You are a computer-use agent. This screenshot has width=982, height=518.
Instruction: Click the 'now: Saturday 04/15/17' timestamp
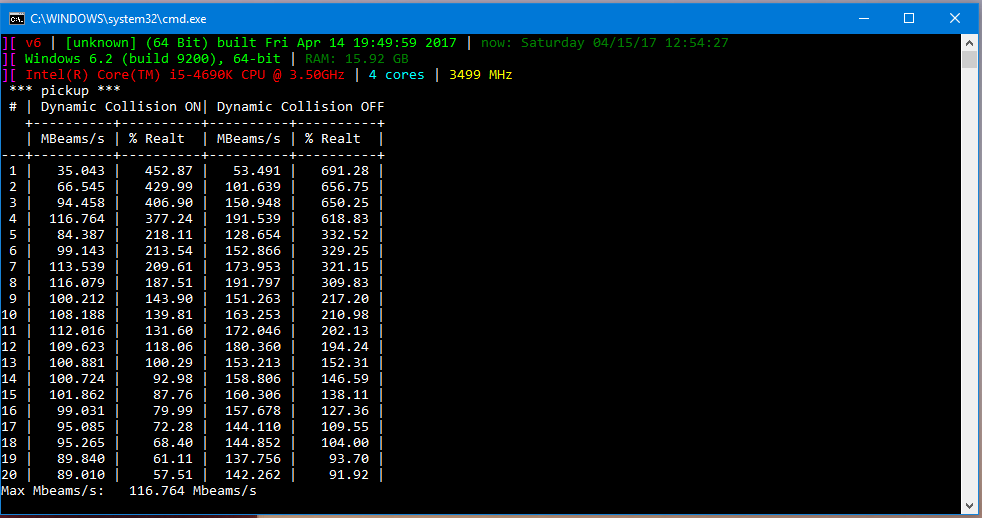coord(569,43)
